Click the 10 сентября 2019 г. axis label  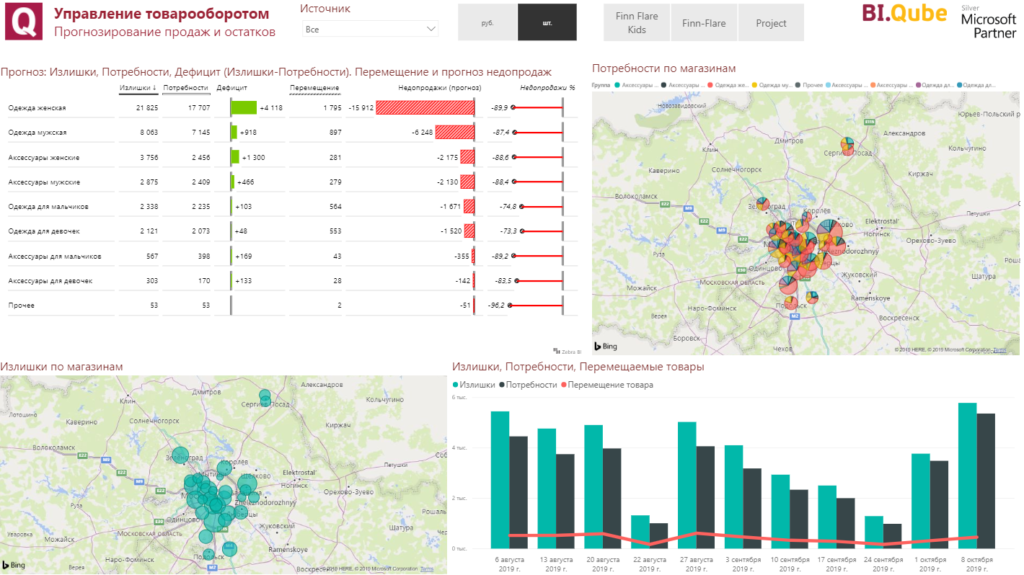tap(790, 564)
